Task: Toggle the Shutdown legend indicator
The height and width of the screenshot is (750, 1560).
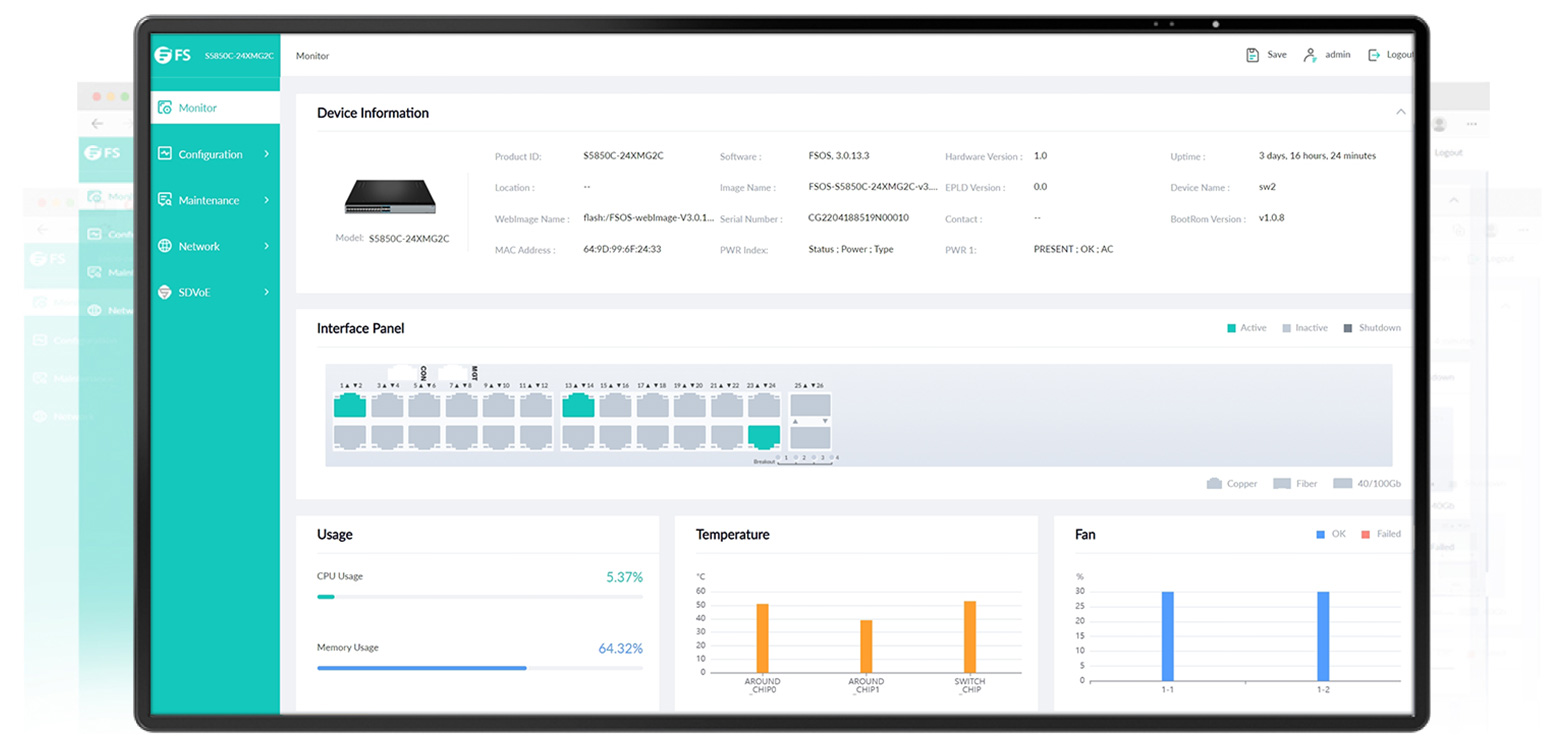Action: tap(1348, 328)
